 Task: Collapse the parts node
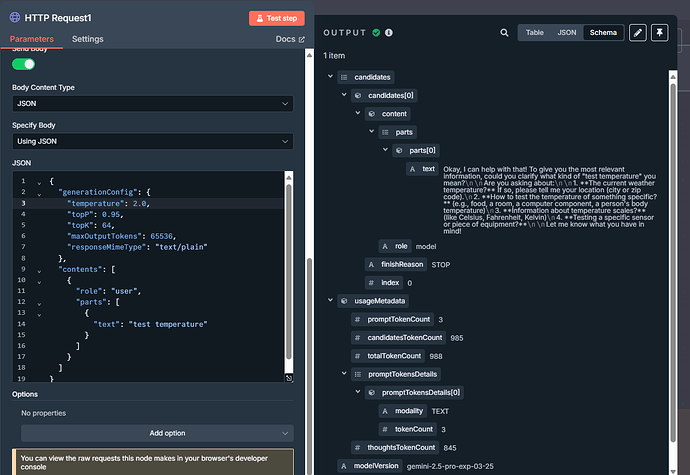click(371, 131)
